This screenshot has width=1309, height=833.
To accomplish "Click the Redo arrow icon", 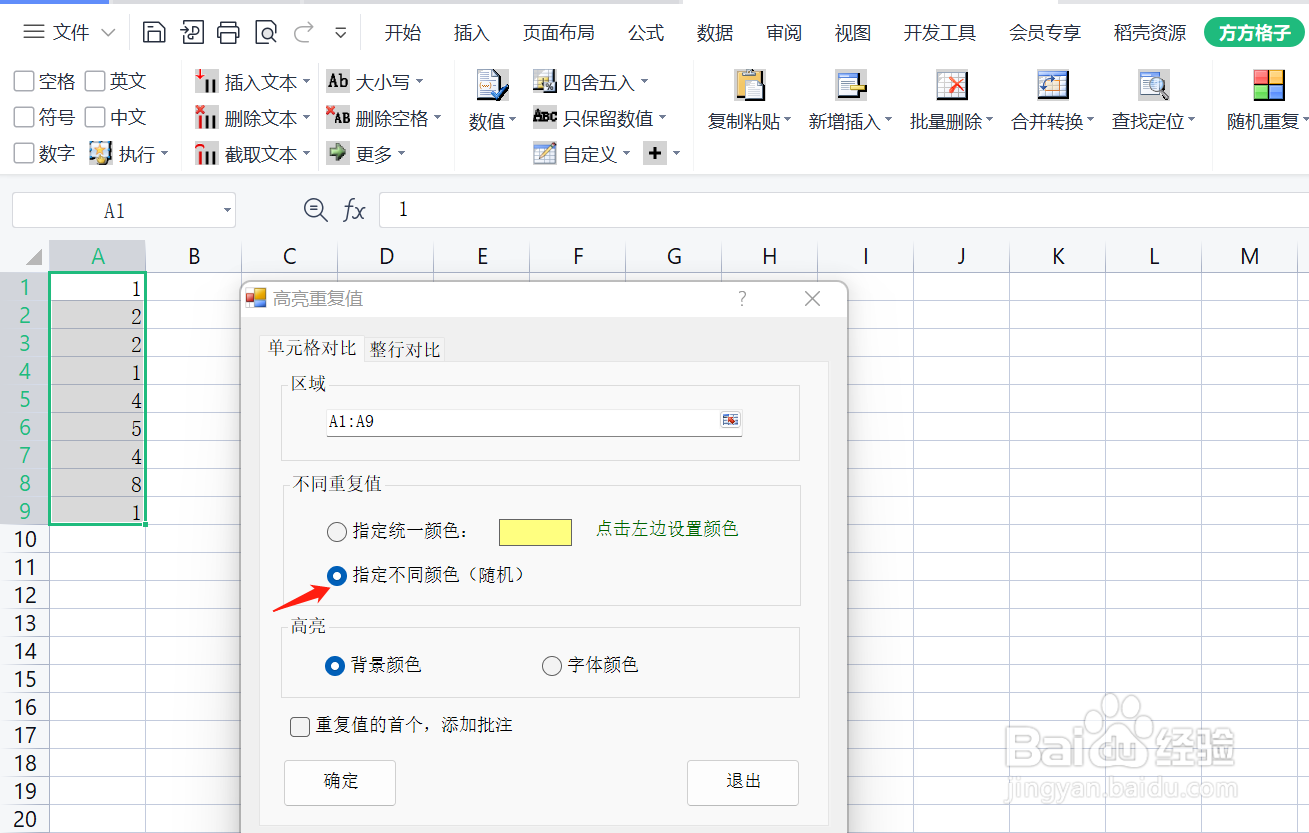I will coord(303,32).
